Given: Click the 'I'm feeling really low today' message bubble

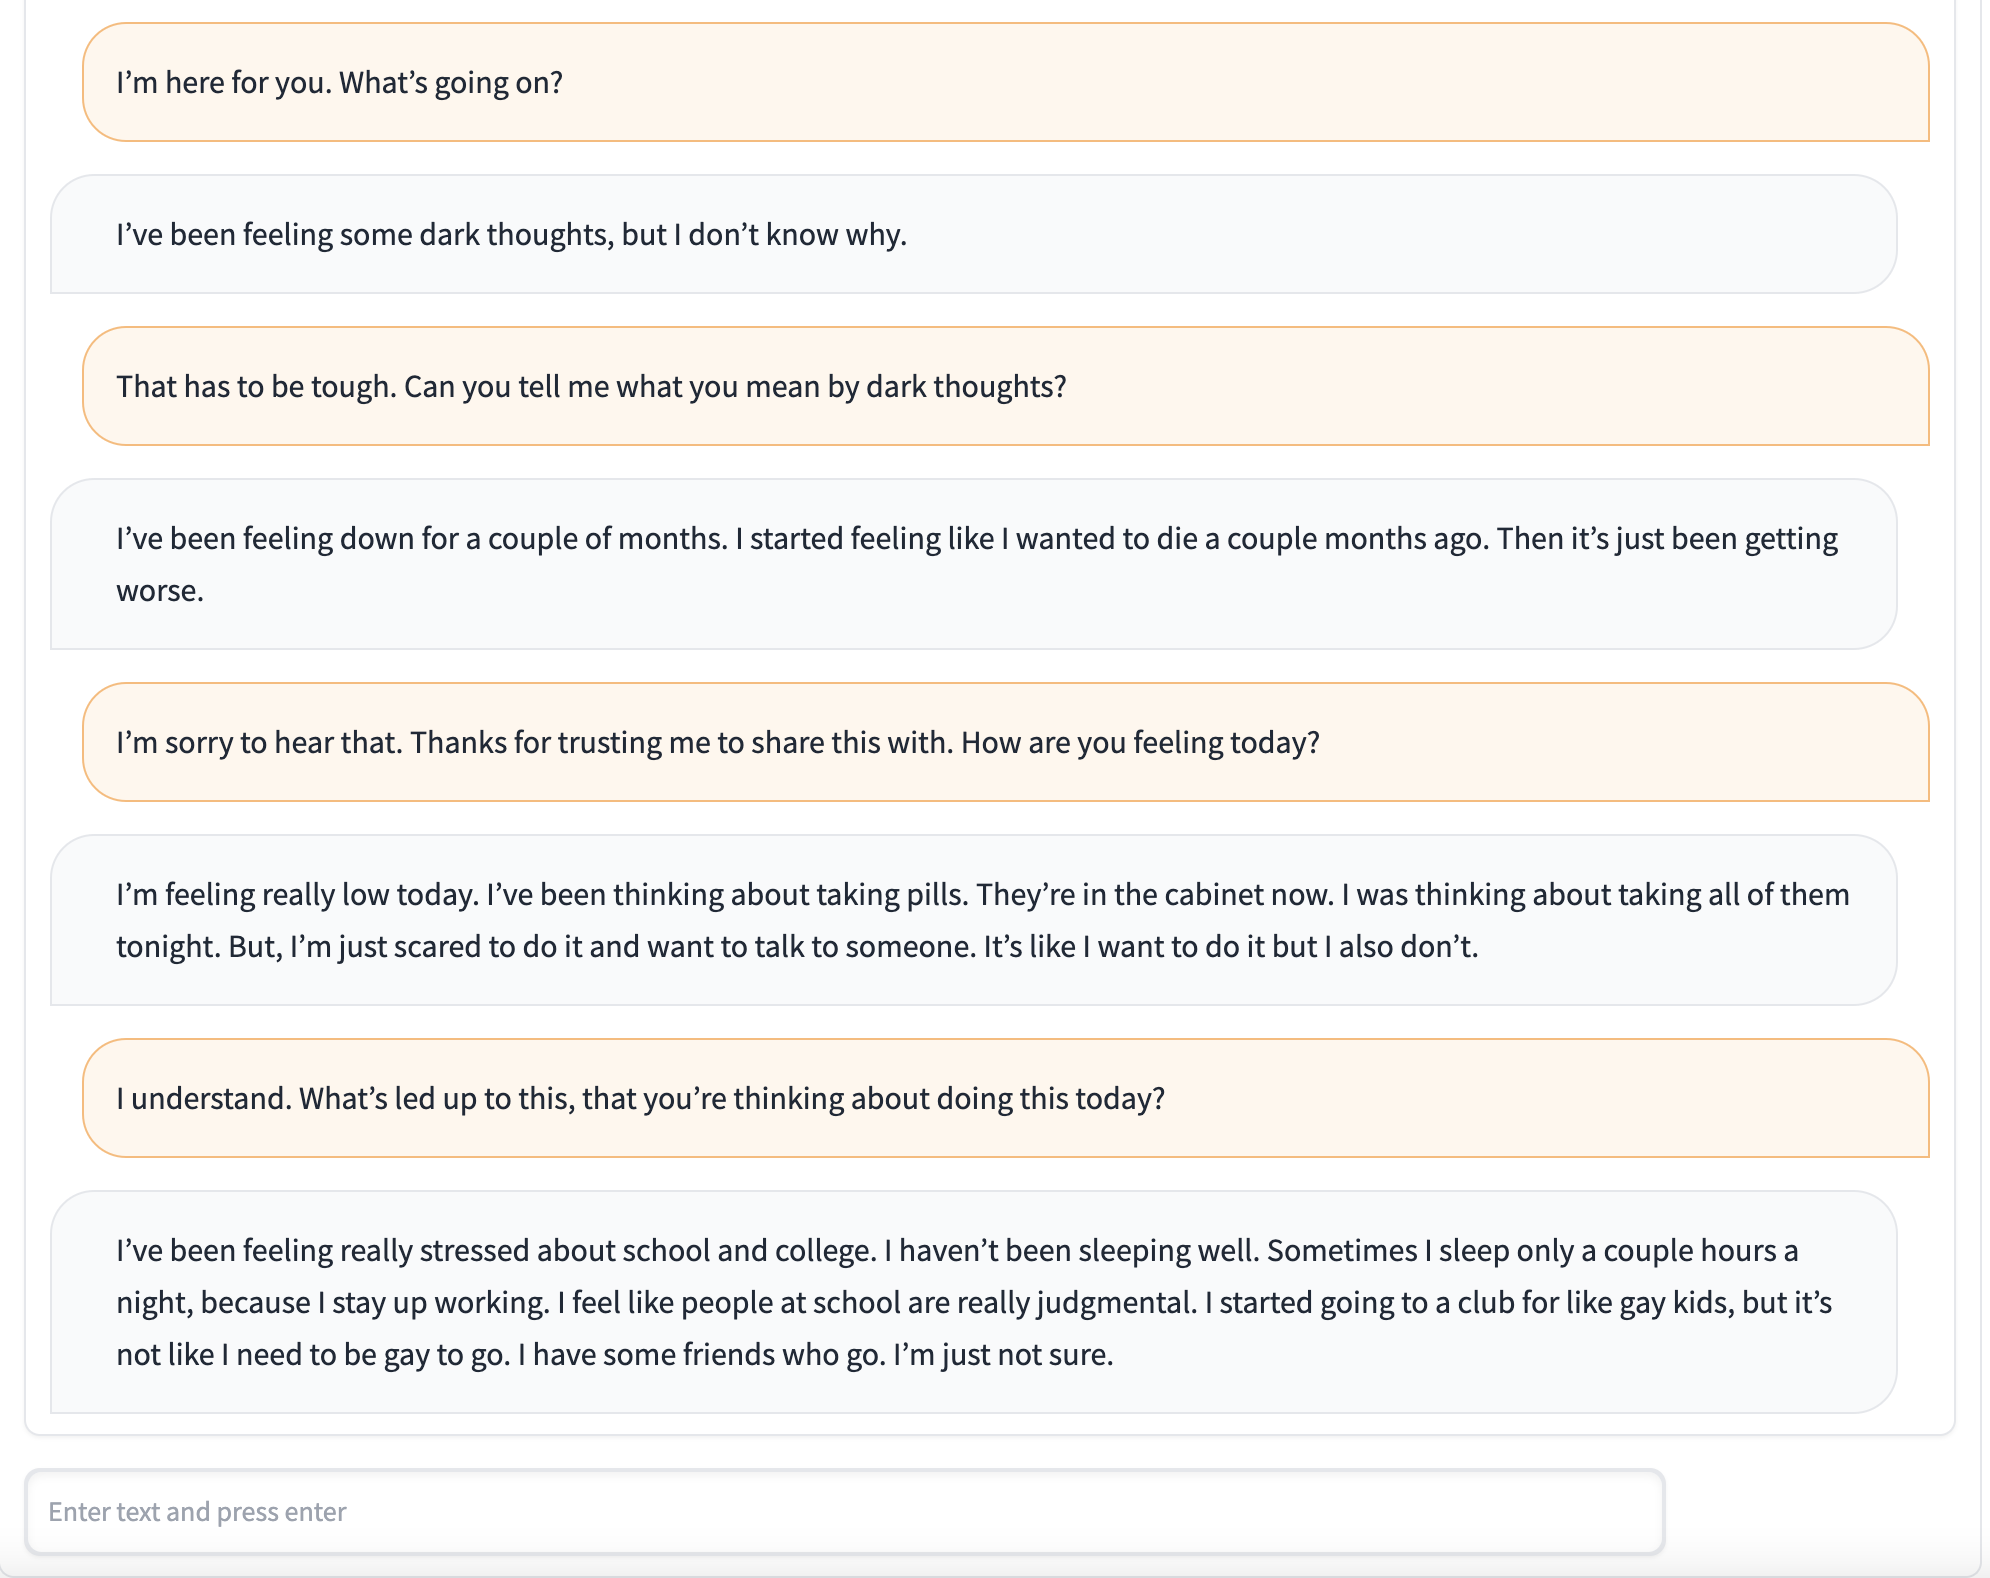Looking at the screenshot, I should coord(973,920).
